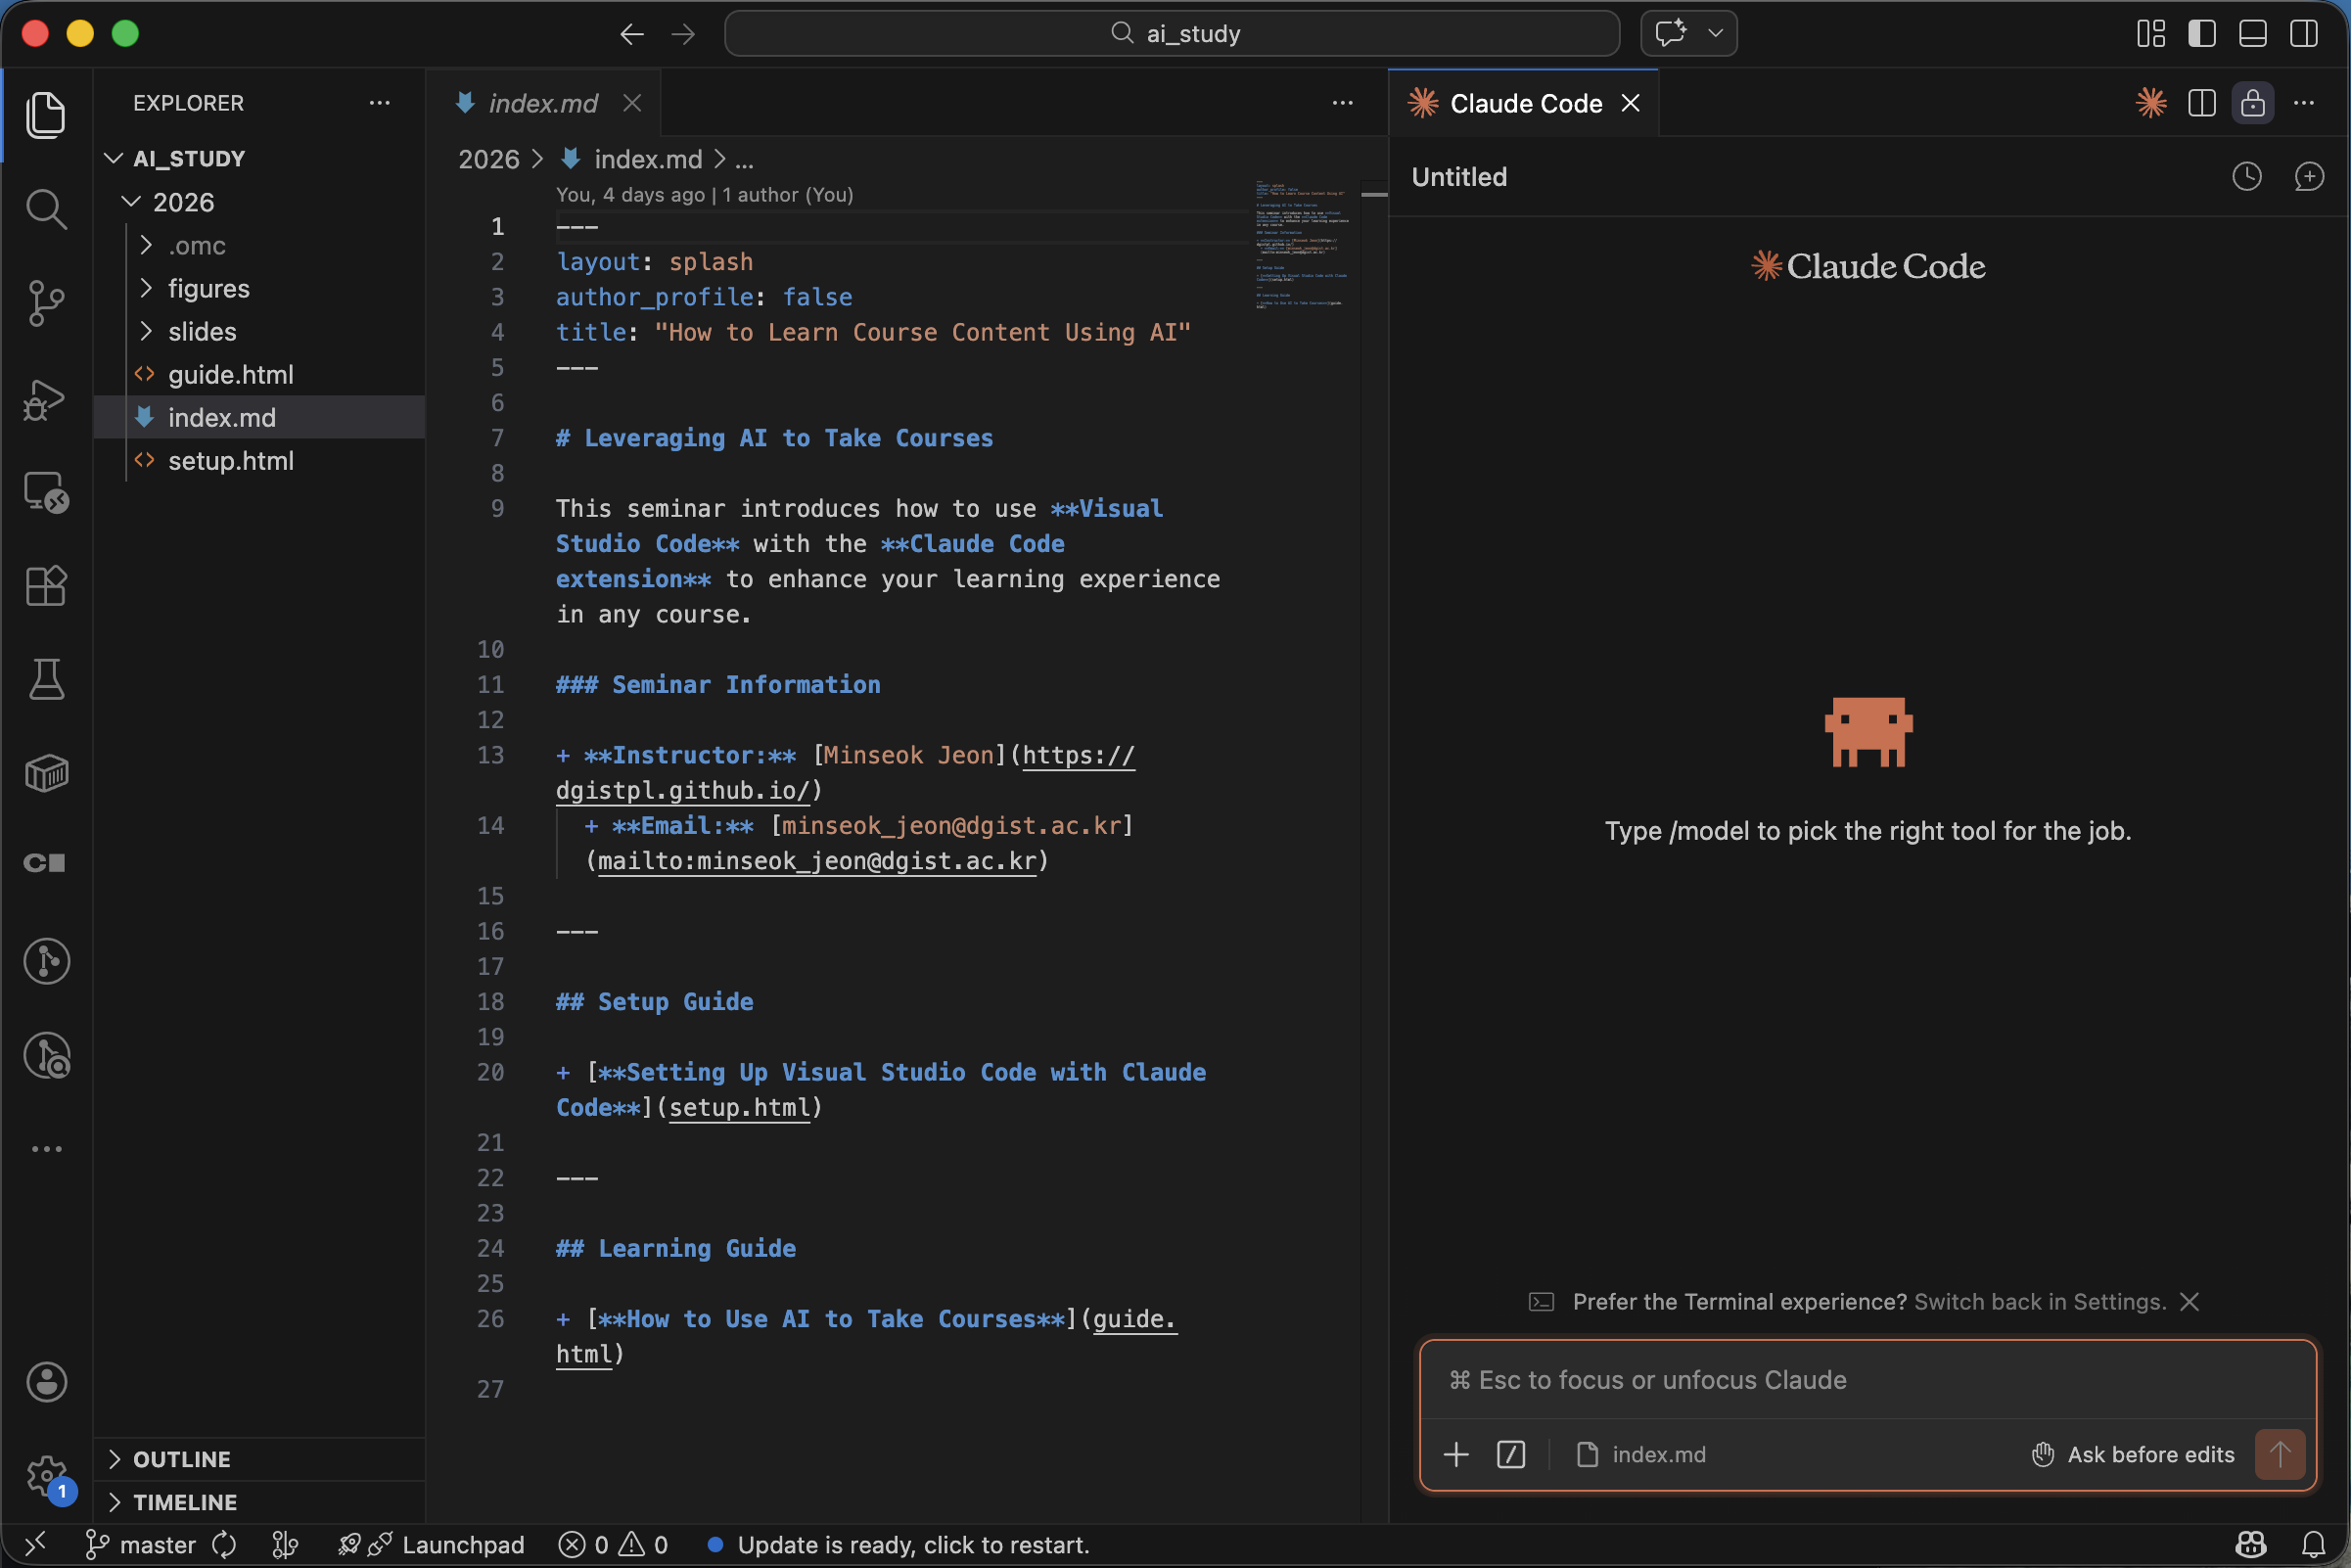Open the chat dropdown chevron in title bar
The height and width of the screenshot is (1568, 2351).
(1715, 33)
